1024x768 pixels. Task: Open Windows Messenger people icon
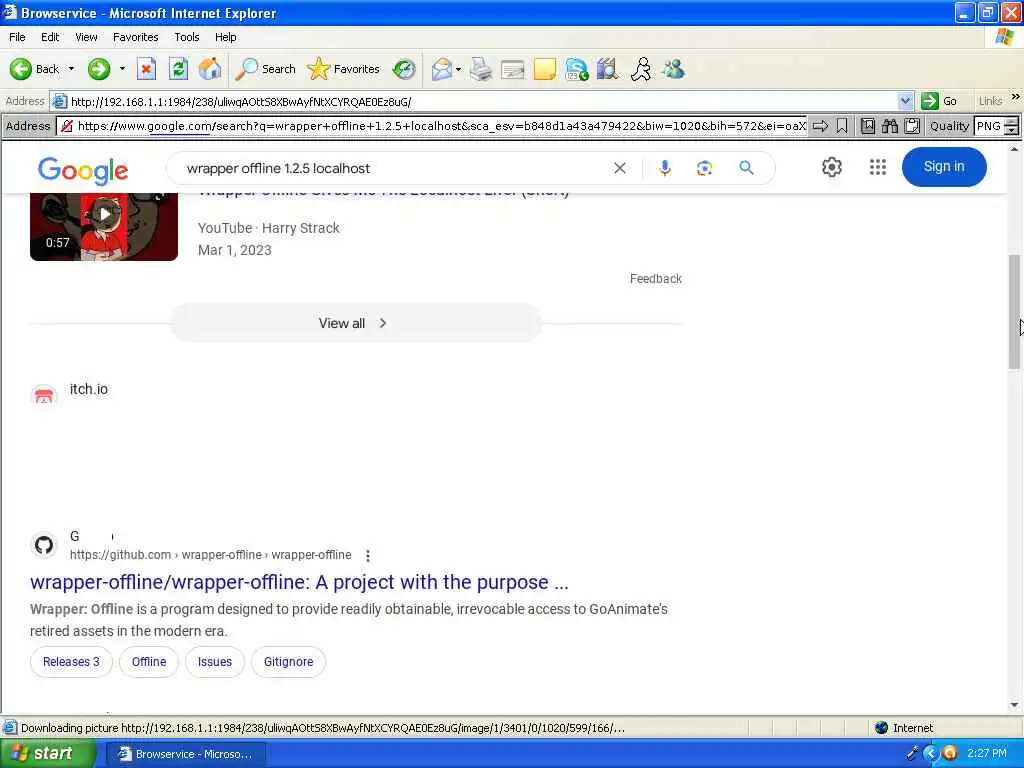click(x=673, y=69)
